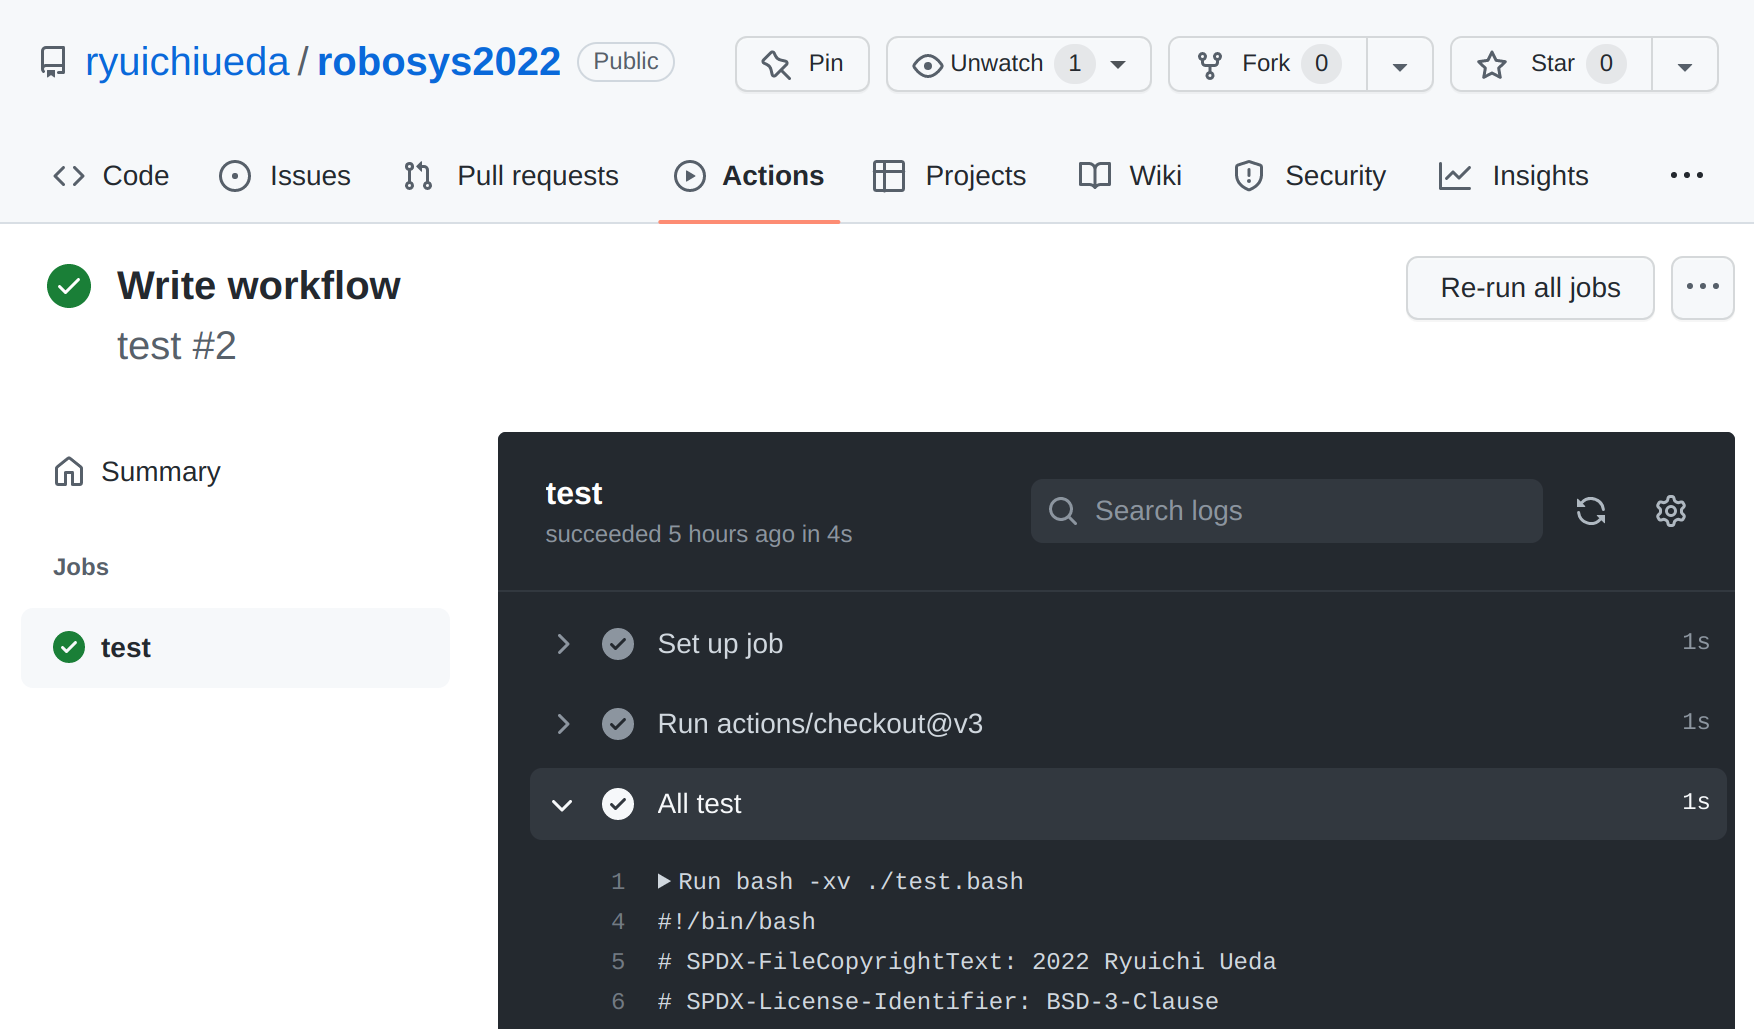
Task: Expand the Set up job step
Action: pos(563,644)
